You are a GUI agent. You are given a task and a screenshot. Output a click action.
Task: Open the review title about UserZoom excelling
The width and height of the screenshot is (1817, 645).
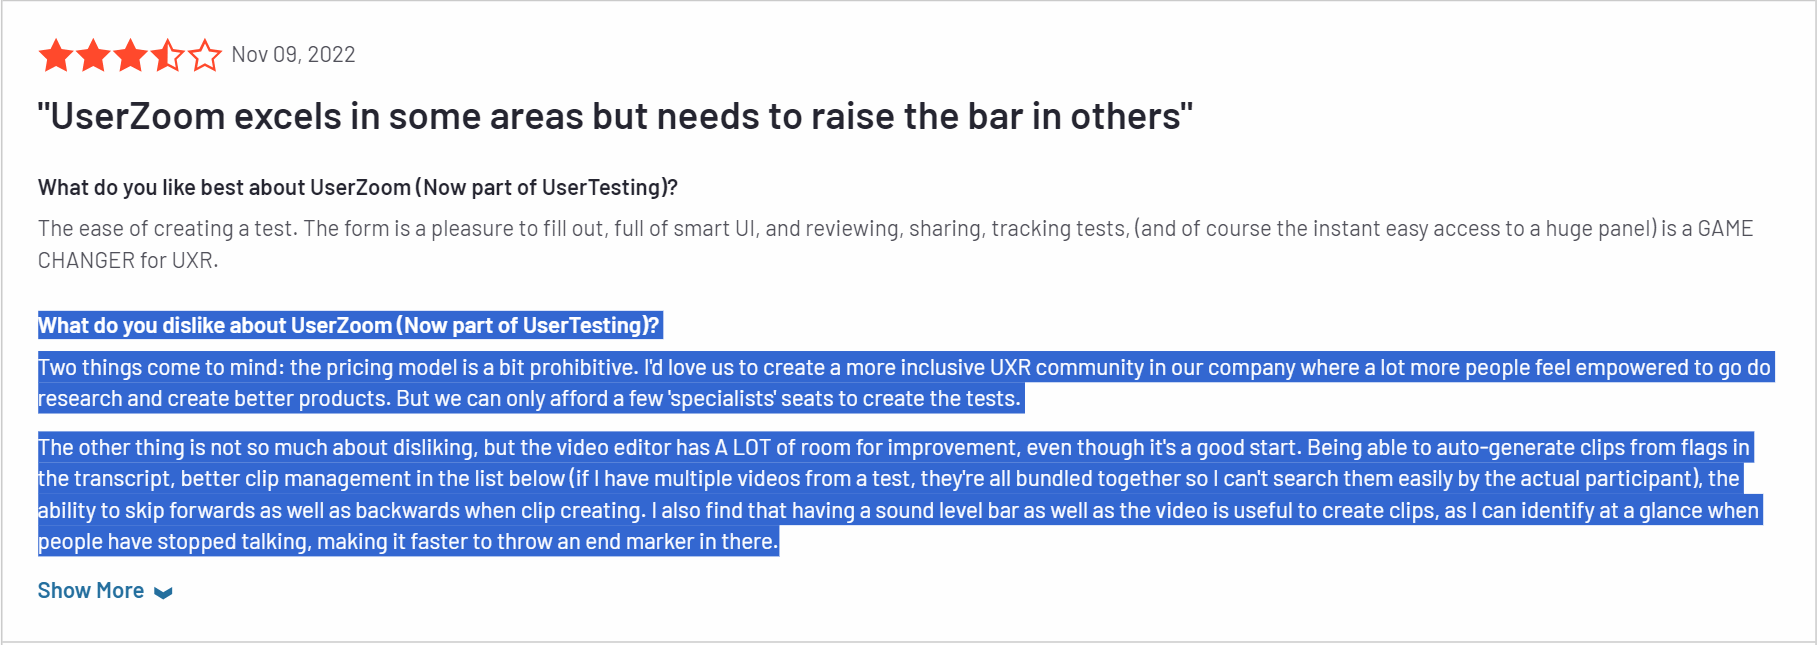615,117
